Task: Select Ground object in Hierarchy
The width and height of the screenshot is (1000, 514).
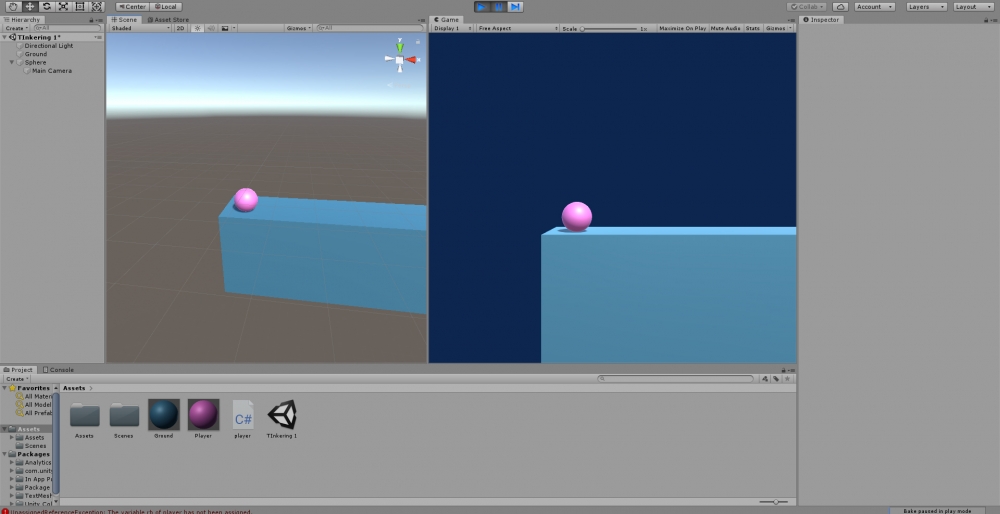Action: click(36, 54)
